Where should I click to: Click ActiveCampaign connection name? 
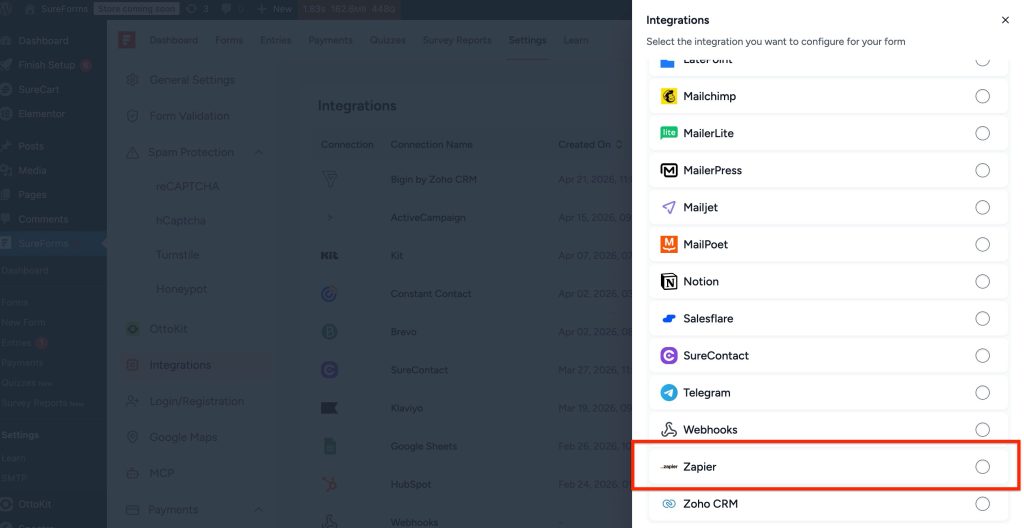428,218
